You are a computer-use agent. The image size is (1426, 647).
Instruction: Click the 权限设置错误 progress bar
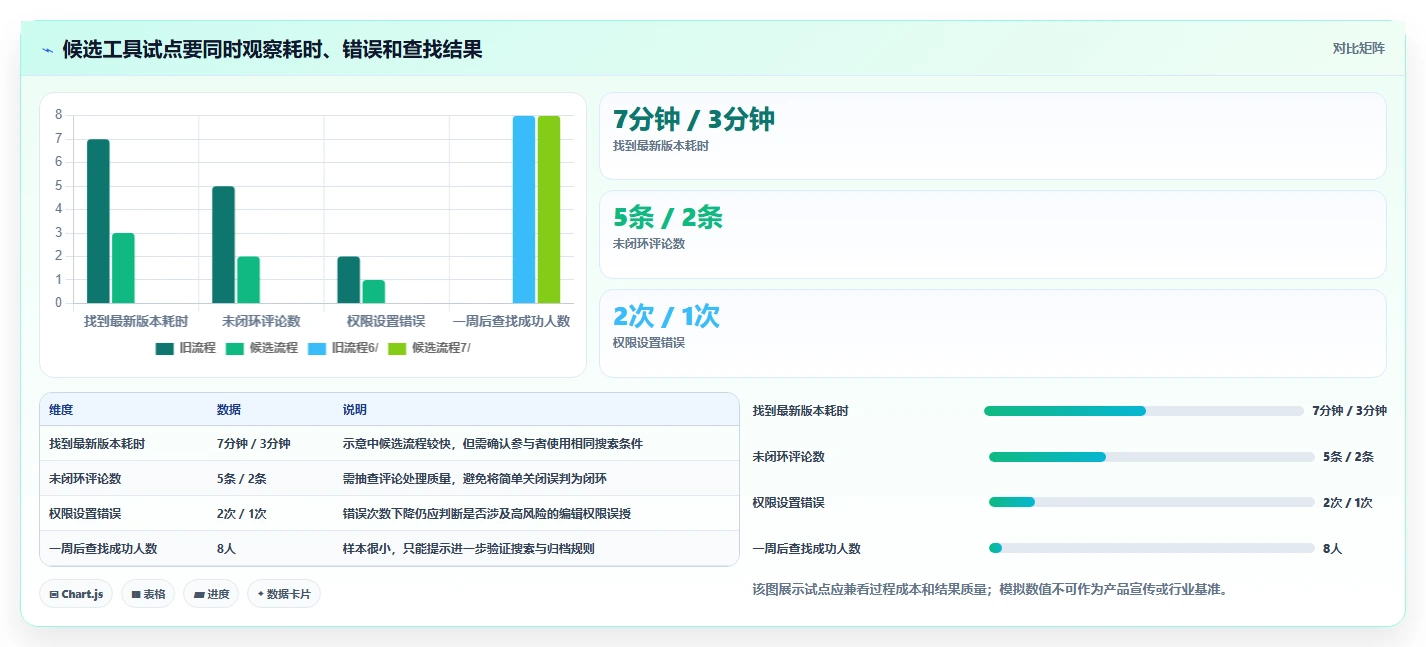pos(1152,502)
